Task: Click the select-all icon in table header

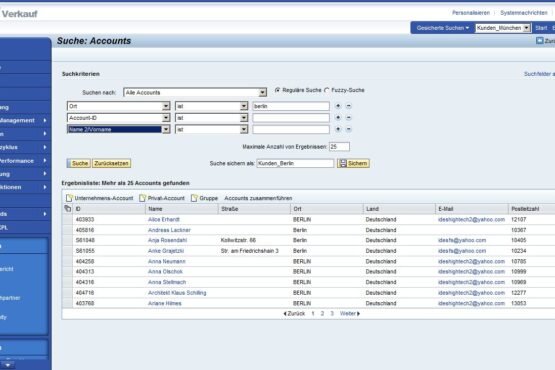Action: pos(68,209)
